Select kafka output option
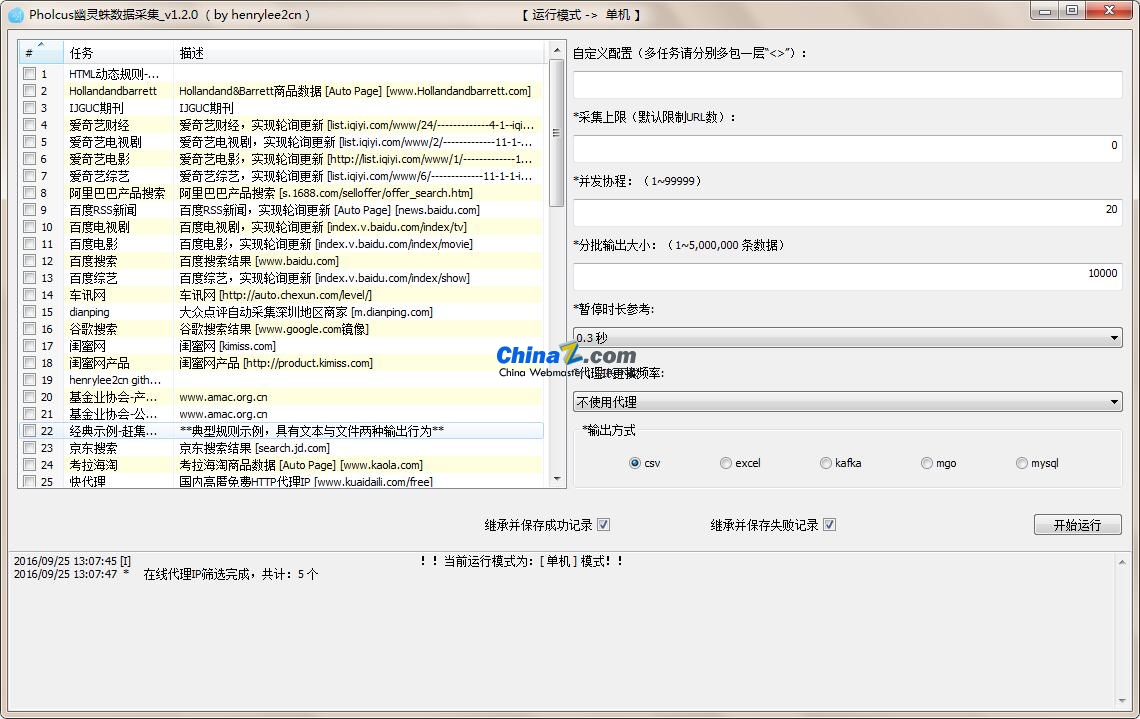Viewport: 1140px width, 719px height. (x=825, y=463)
